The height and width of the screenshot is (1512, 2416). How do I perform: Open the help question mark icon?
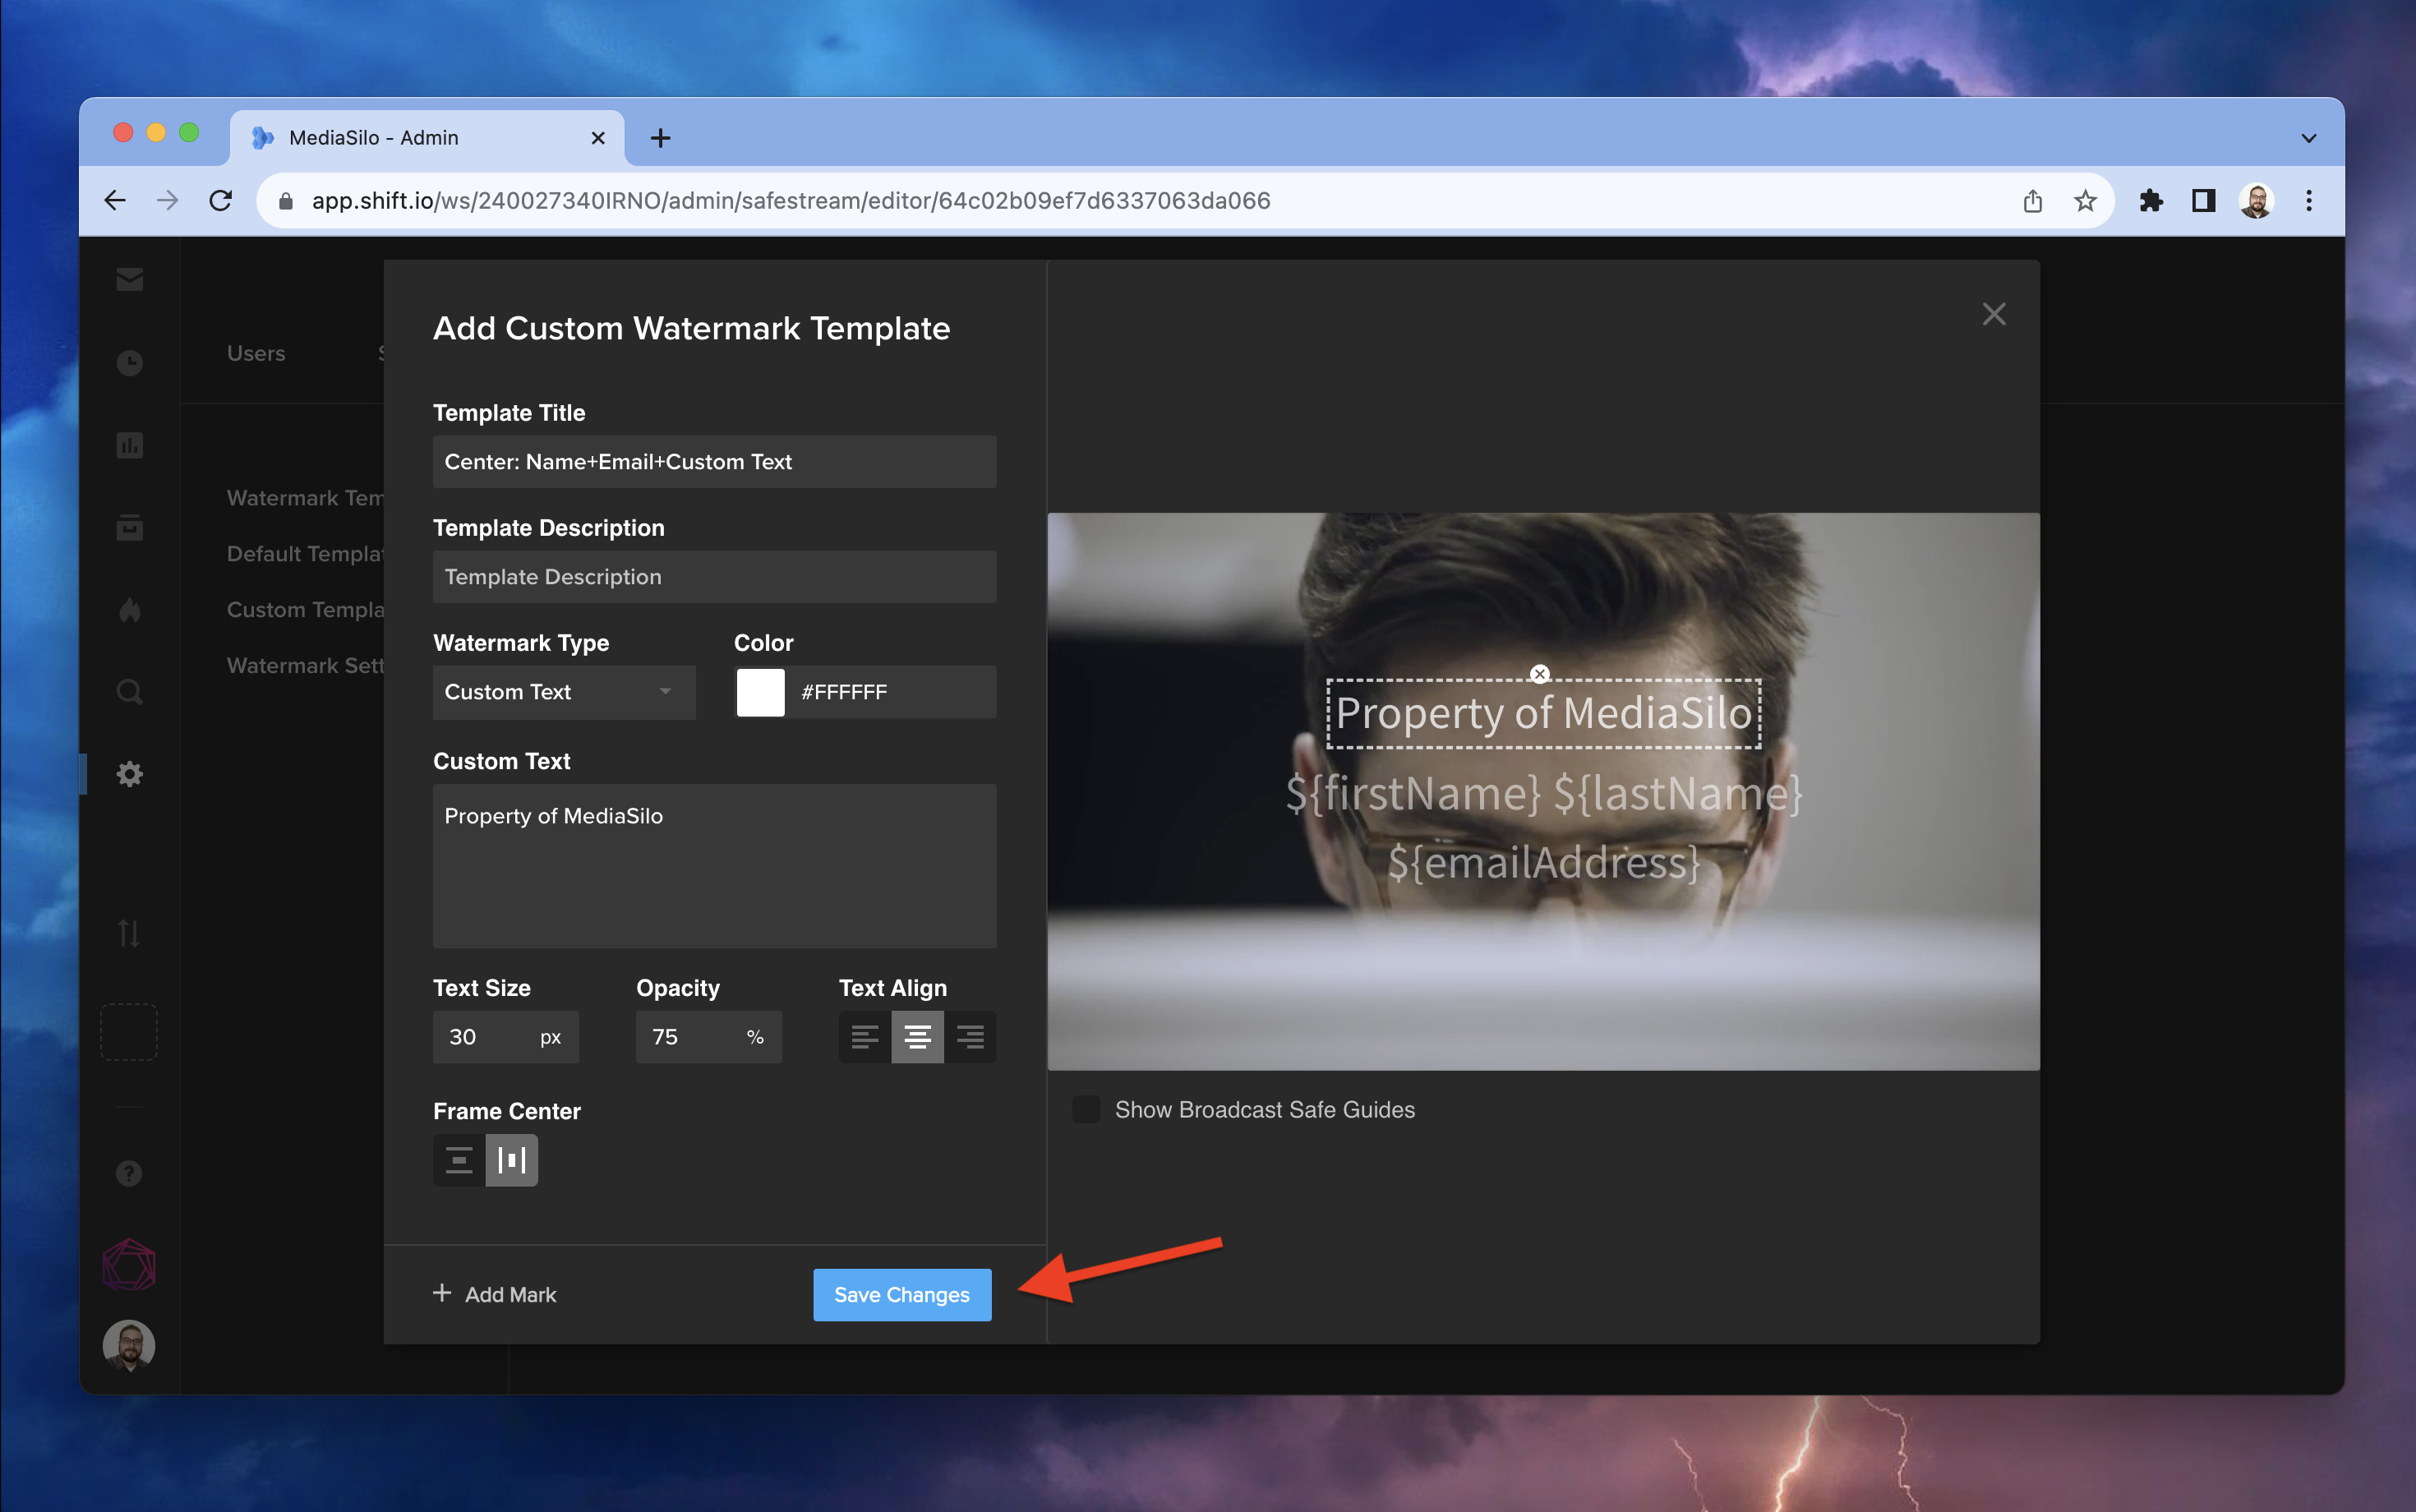coord(129,1173)
